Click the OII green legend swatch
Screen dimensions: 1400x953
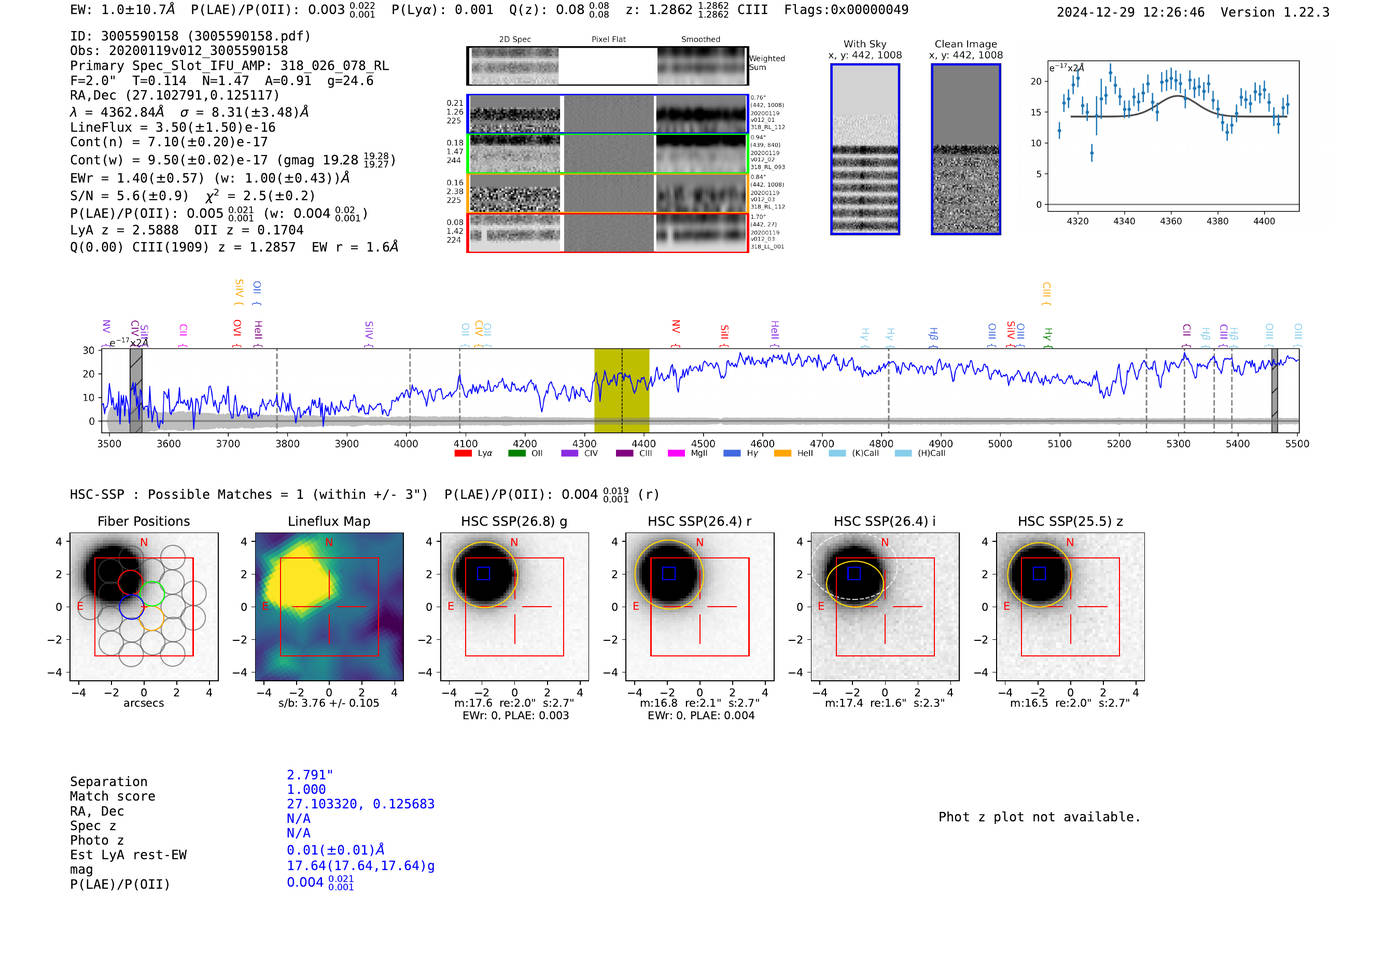(x=517, y=453)
